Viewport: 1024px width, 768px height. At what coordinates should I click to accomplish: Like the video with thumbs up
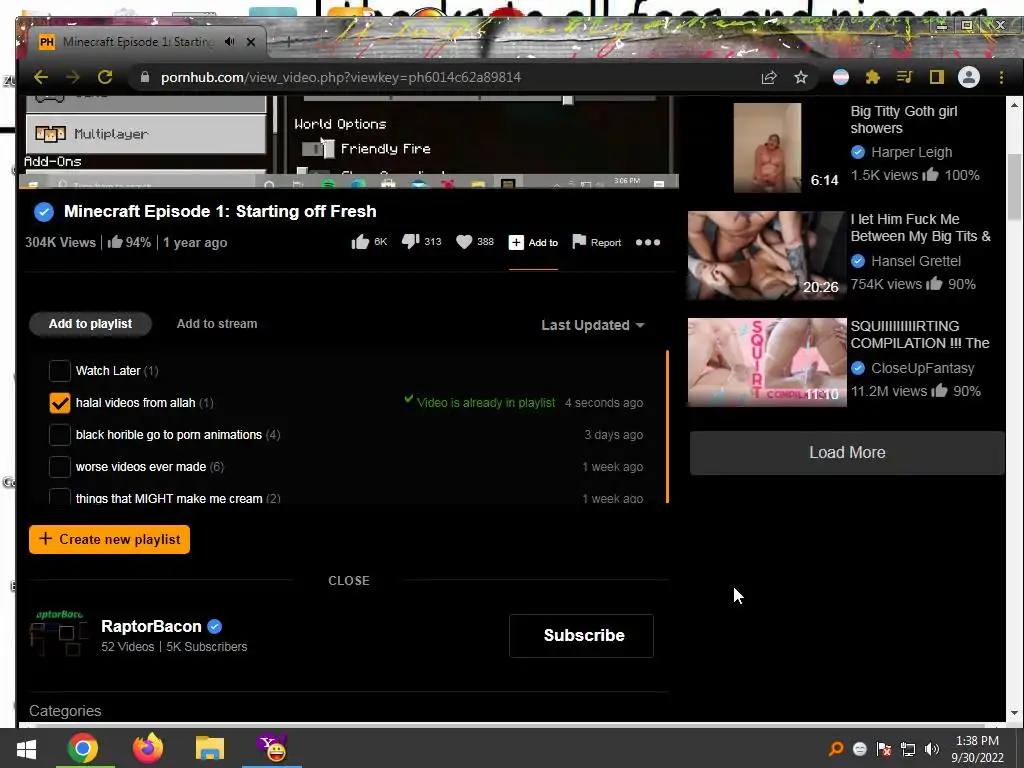[x=360, y=242]
